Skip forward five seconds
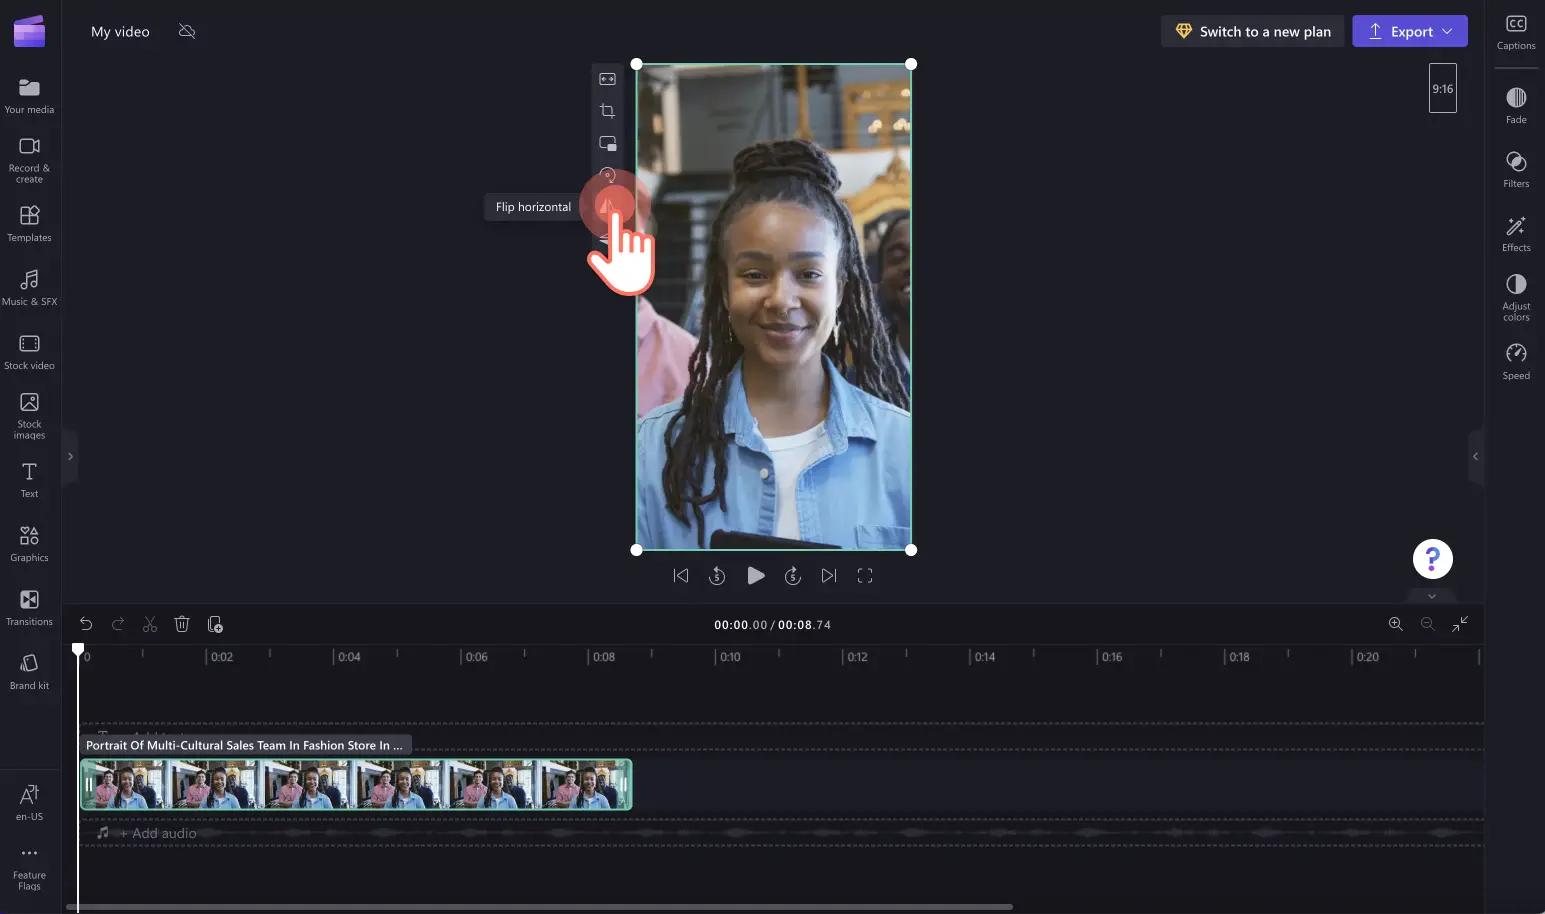This screenshot has width=1545, height=914. click(793, 576)
